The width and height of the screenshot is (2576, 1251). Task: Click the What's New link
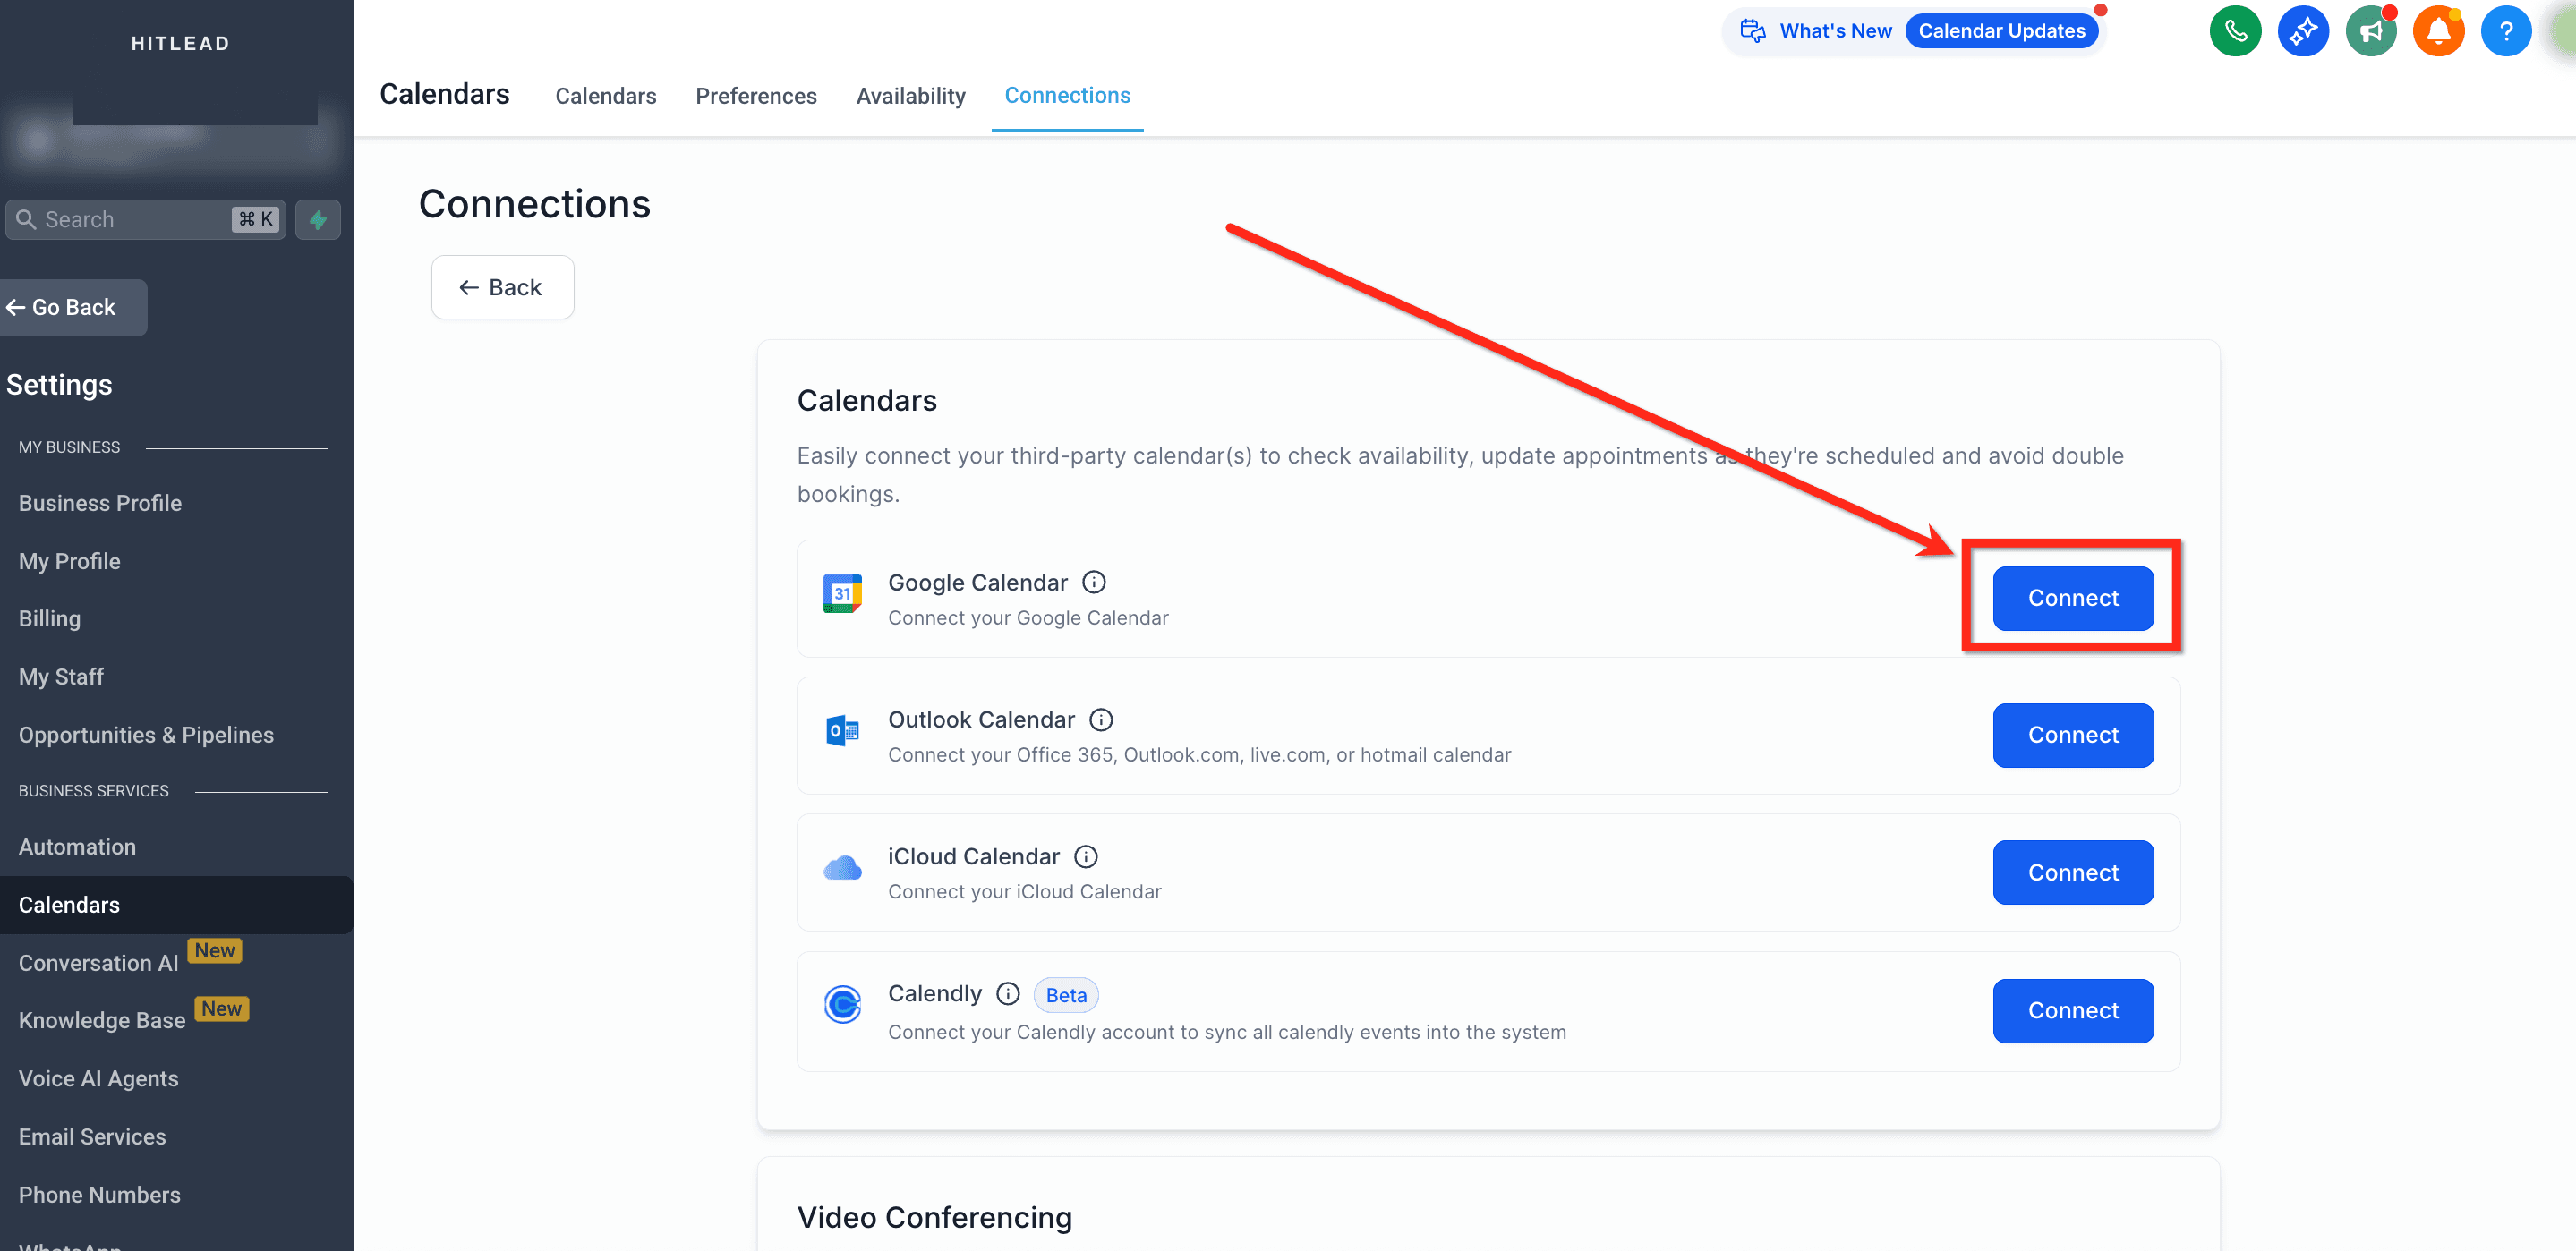1835,31
